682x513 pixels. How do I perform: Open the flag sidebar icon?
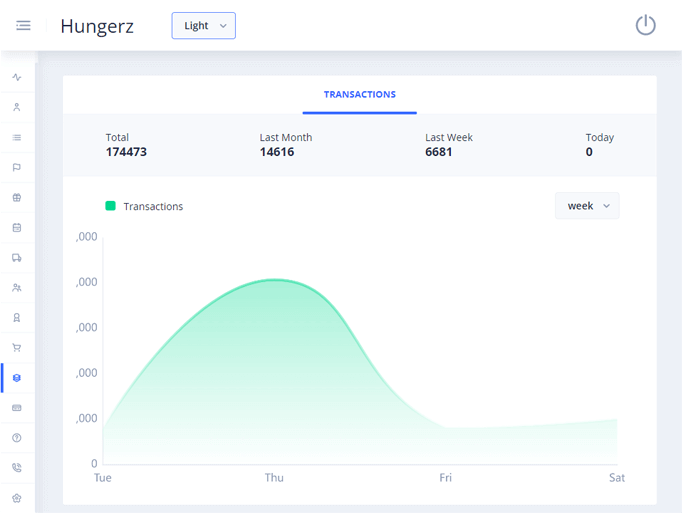point(17,167)
